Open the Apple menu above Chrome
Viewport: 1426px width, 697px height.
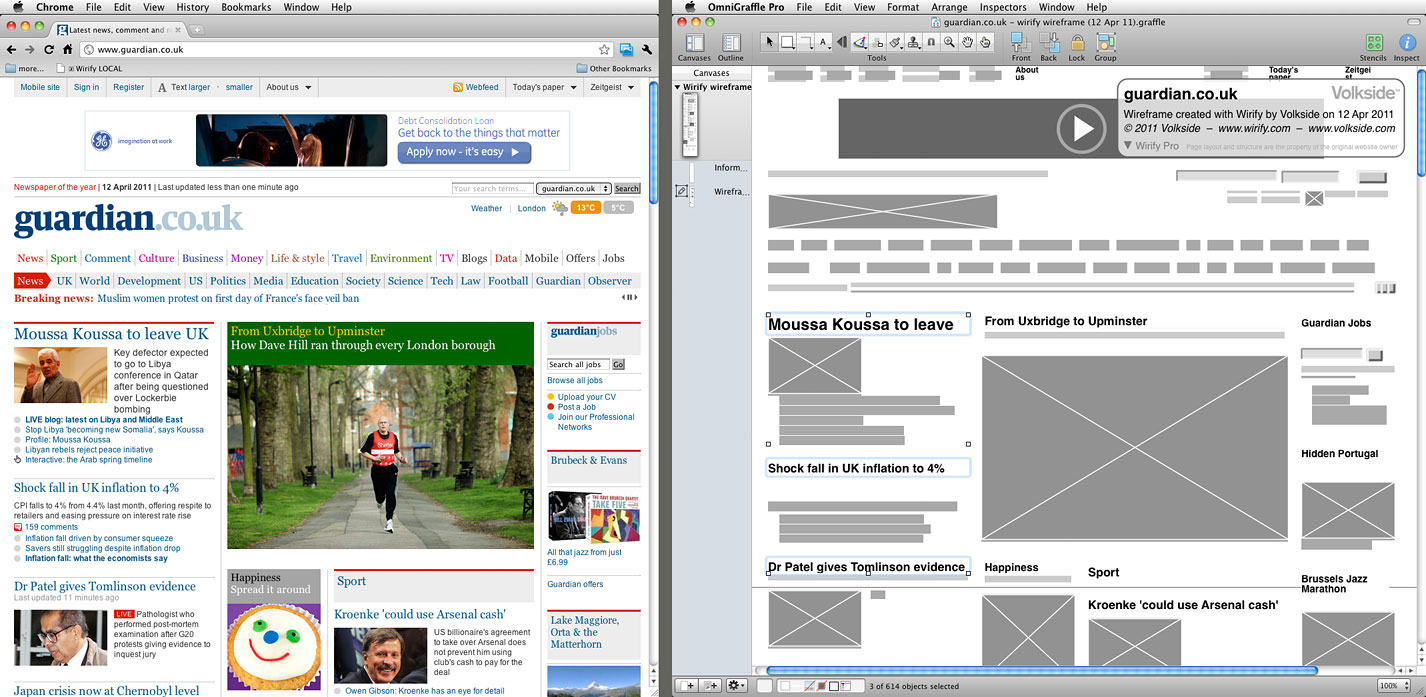[16, 7]
